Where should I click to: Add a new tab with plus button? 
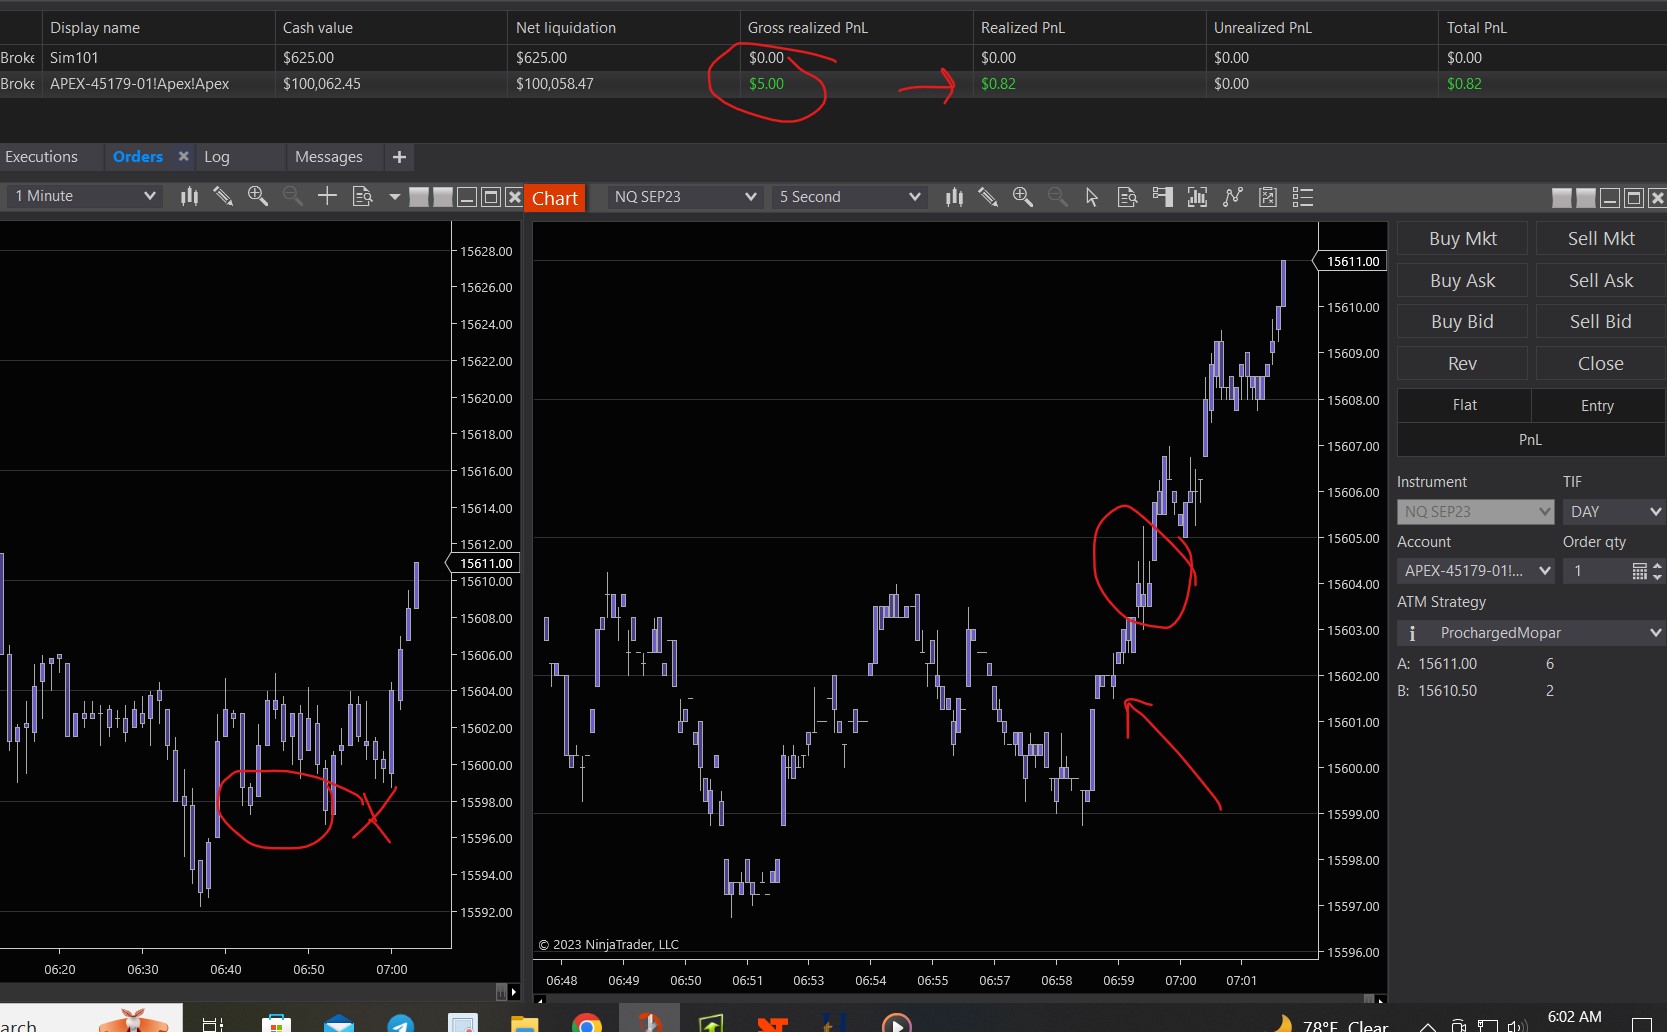tap(399, 157)
